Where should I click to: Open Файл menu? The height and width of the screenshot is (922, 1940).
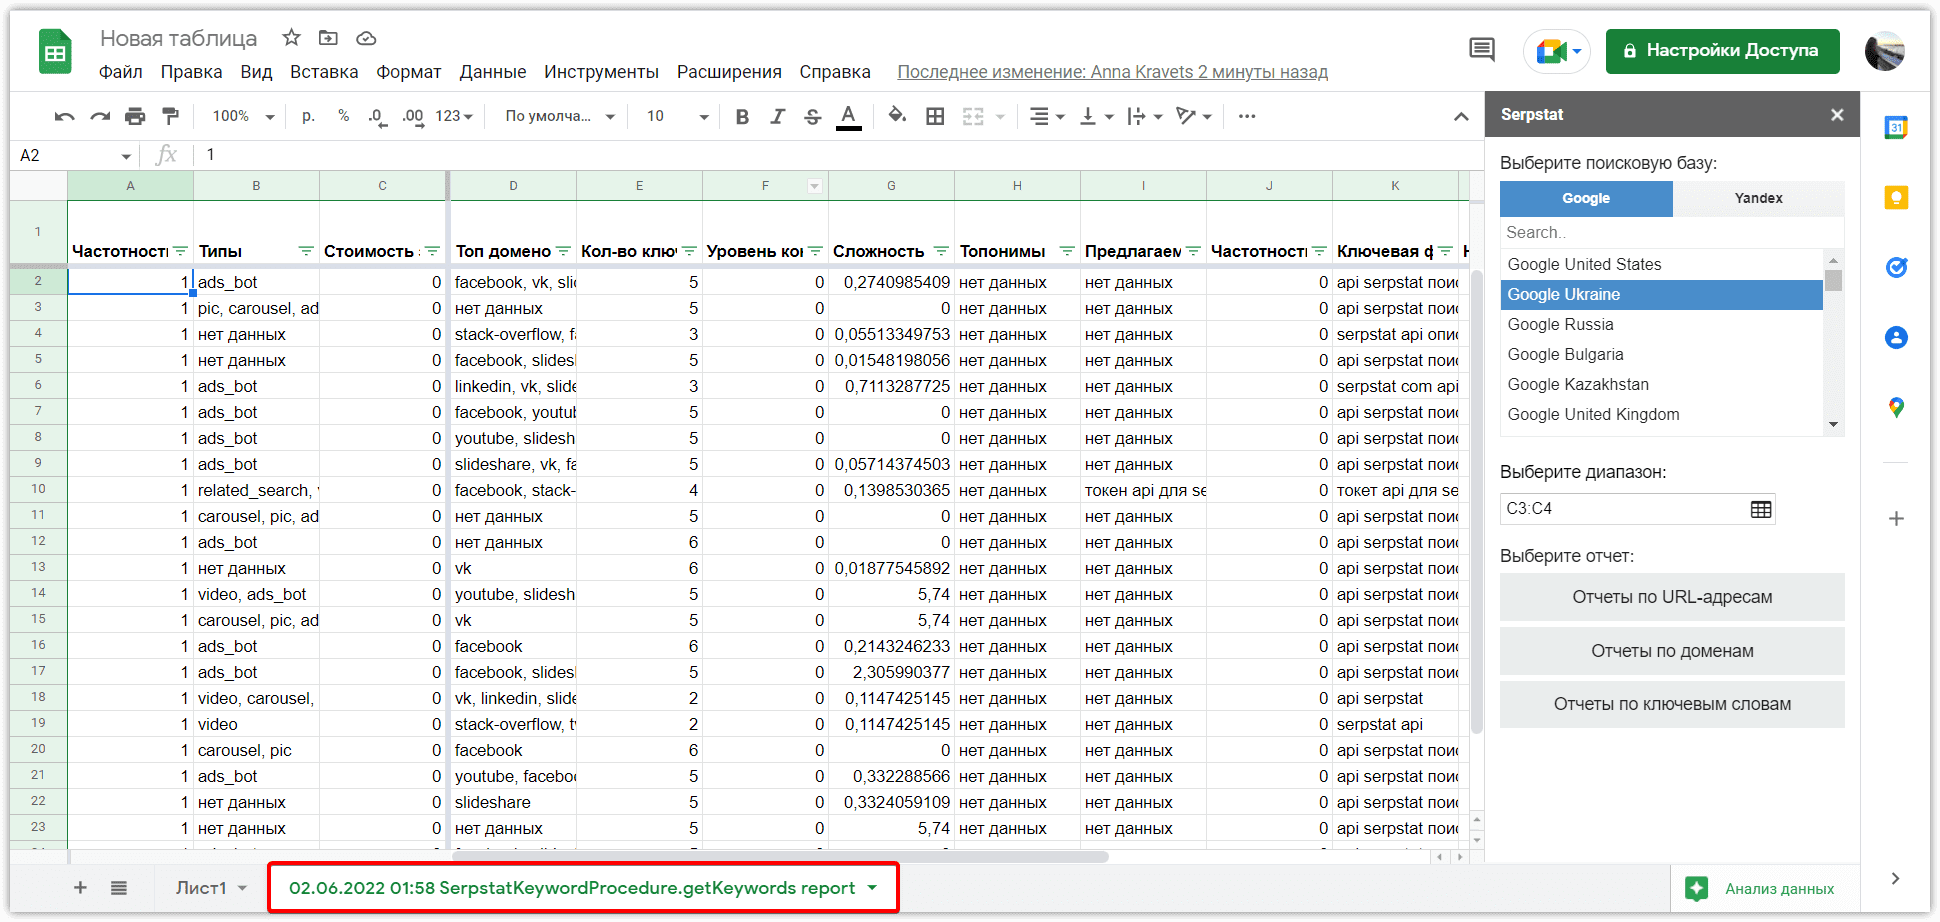pyautogui.click(x=121, y=72)
